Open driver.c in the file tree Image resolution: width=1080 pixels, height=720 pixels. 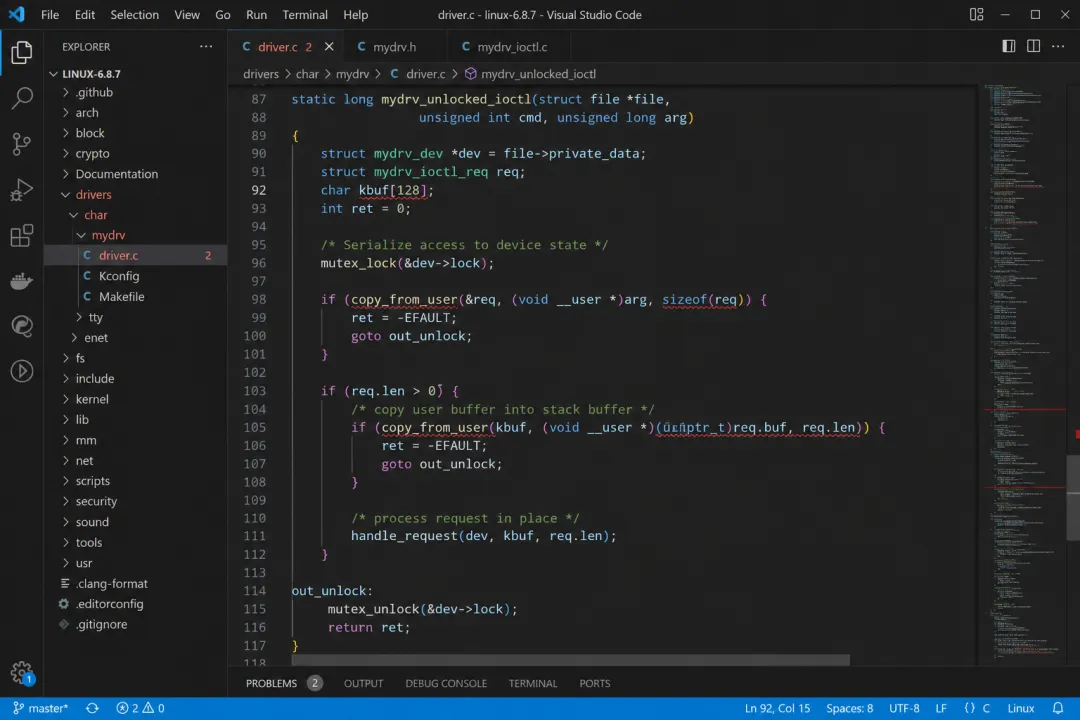136,256
